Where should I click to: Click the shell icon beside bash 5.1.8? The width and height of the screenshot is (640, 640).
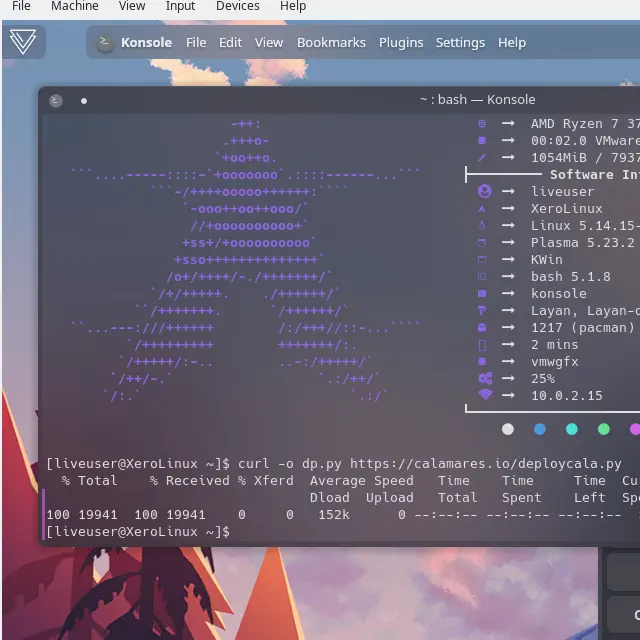[482, 276]
